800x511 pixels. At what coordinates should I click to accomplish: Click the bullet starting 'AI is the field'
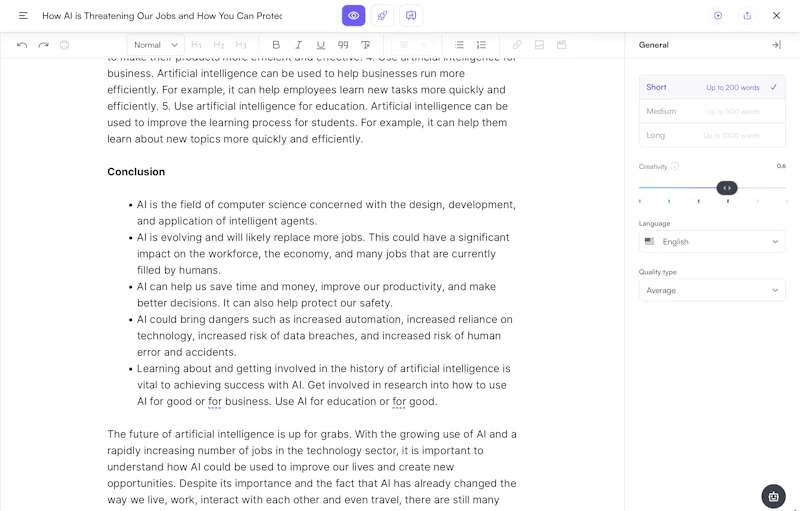point(326,213)
